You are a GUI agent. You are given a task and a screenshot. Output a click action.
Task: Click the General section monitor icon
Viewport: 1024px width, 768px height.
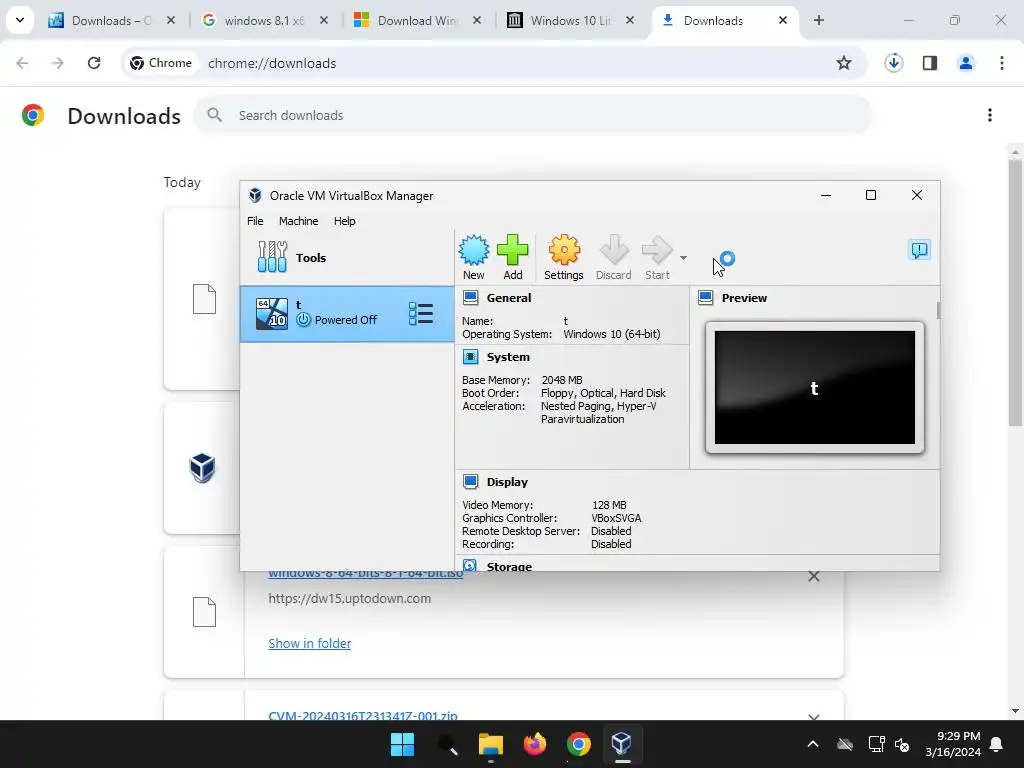click(x=470, y=298)
